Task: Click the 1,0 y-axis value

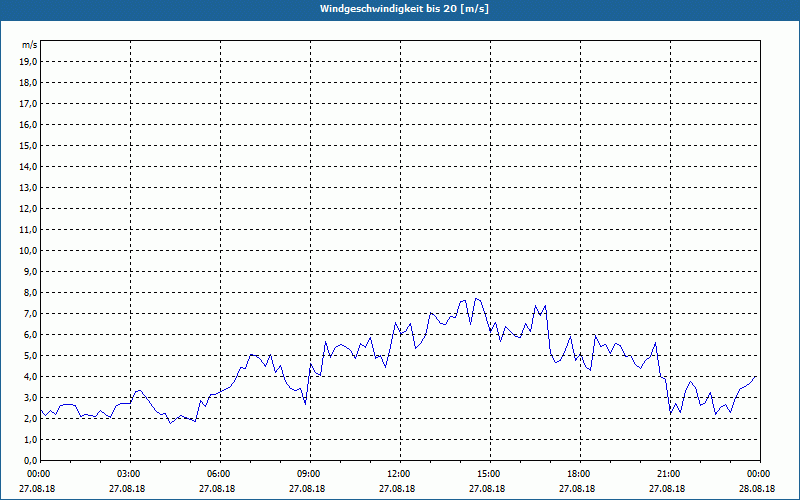Action: click(x=30, y=439)
